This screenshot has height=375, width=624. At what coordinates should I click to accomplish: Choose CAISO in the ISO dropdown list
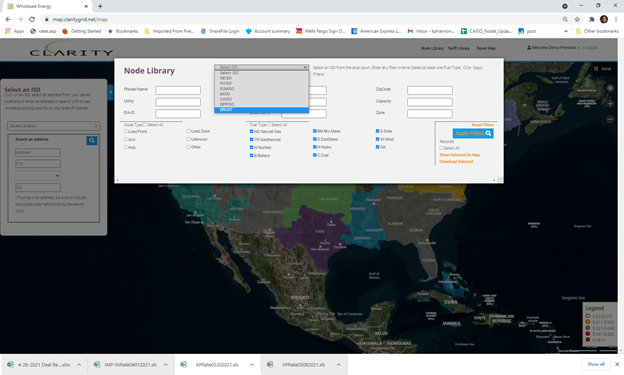pos(261,99)
